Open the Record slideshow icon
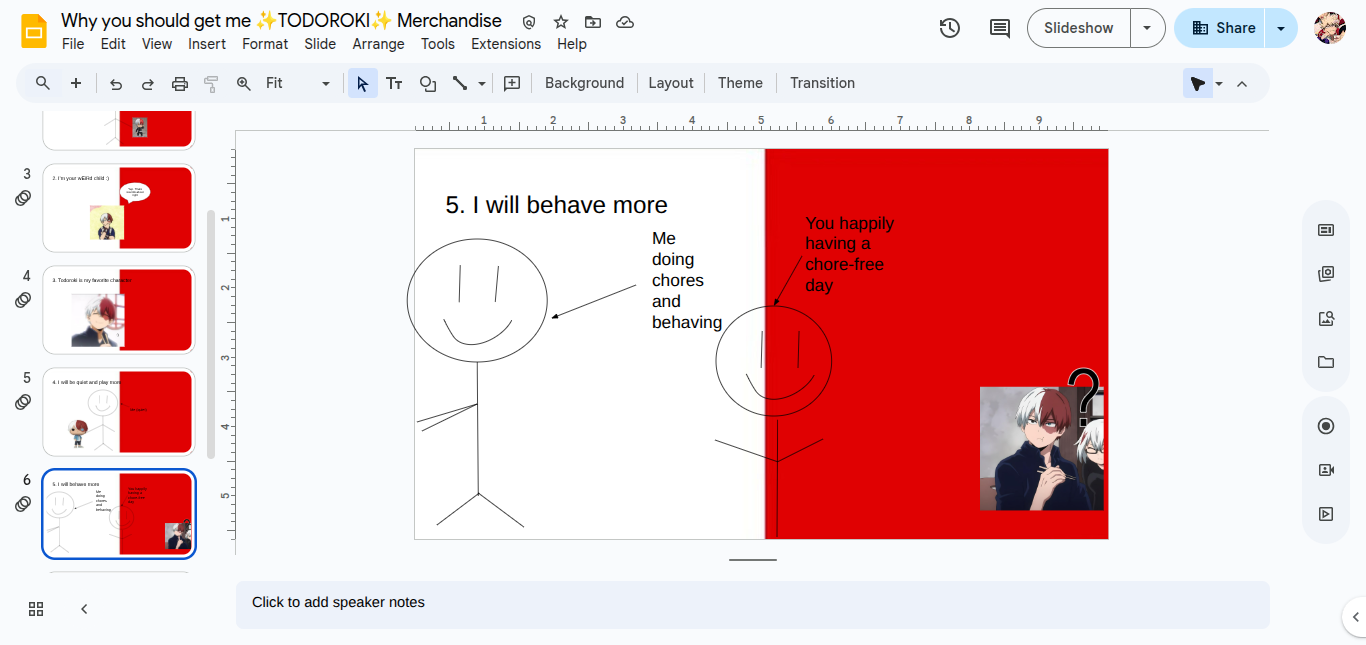 point(1326,426)
